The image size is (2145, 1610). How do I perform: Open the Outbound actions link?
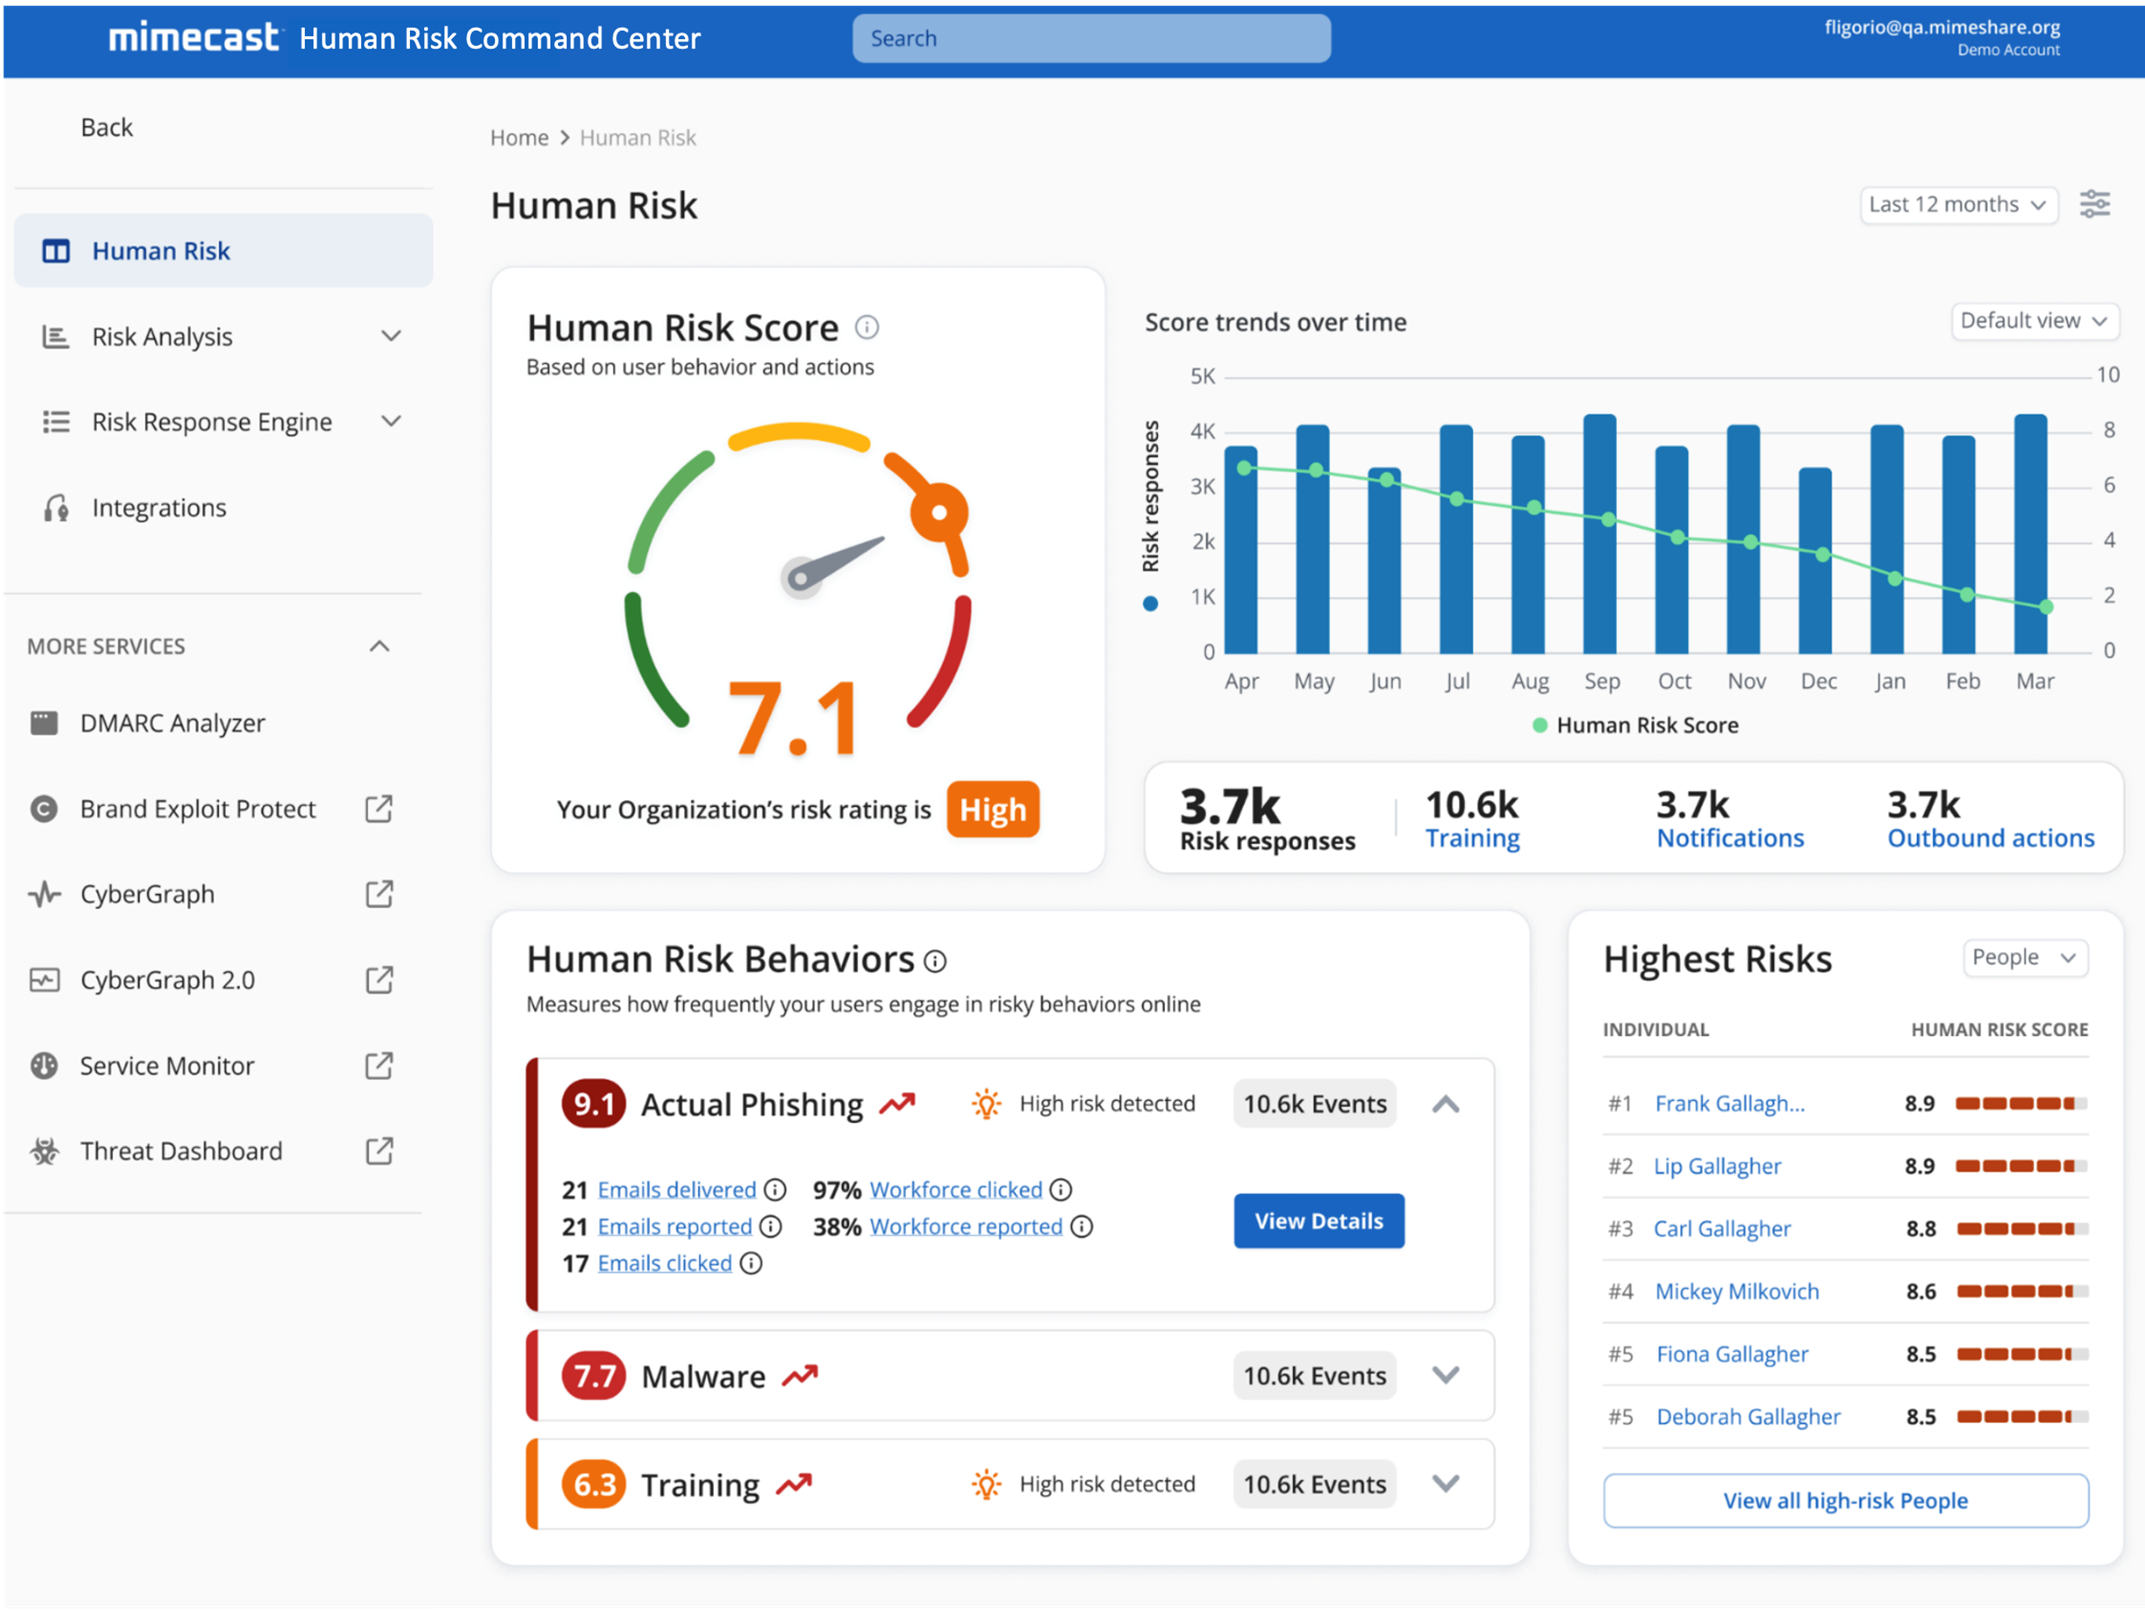1990,838
